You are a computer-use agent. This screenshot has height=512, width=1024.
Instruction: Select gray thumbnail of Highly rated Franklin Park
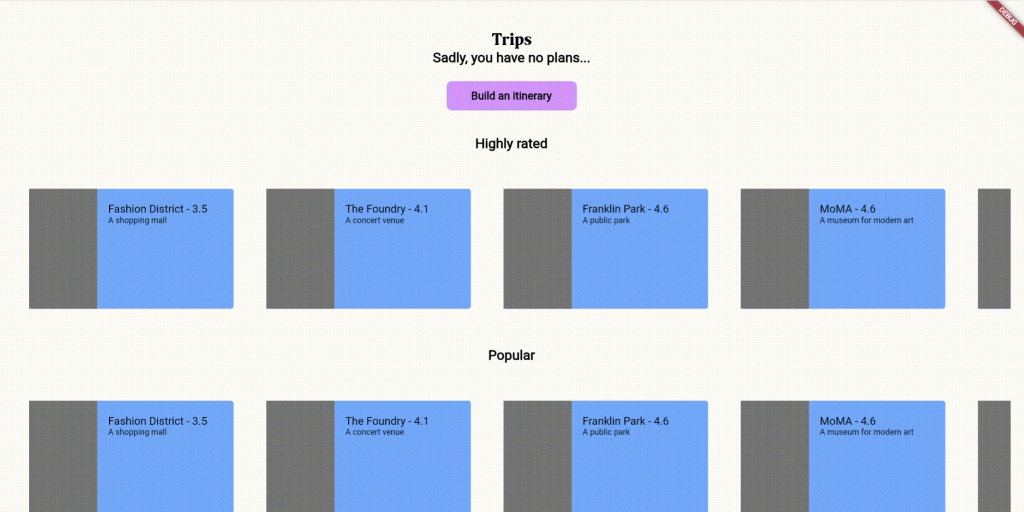(x=537, y=249)
